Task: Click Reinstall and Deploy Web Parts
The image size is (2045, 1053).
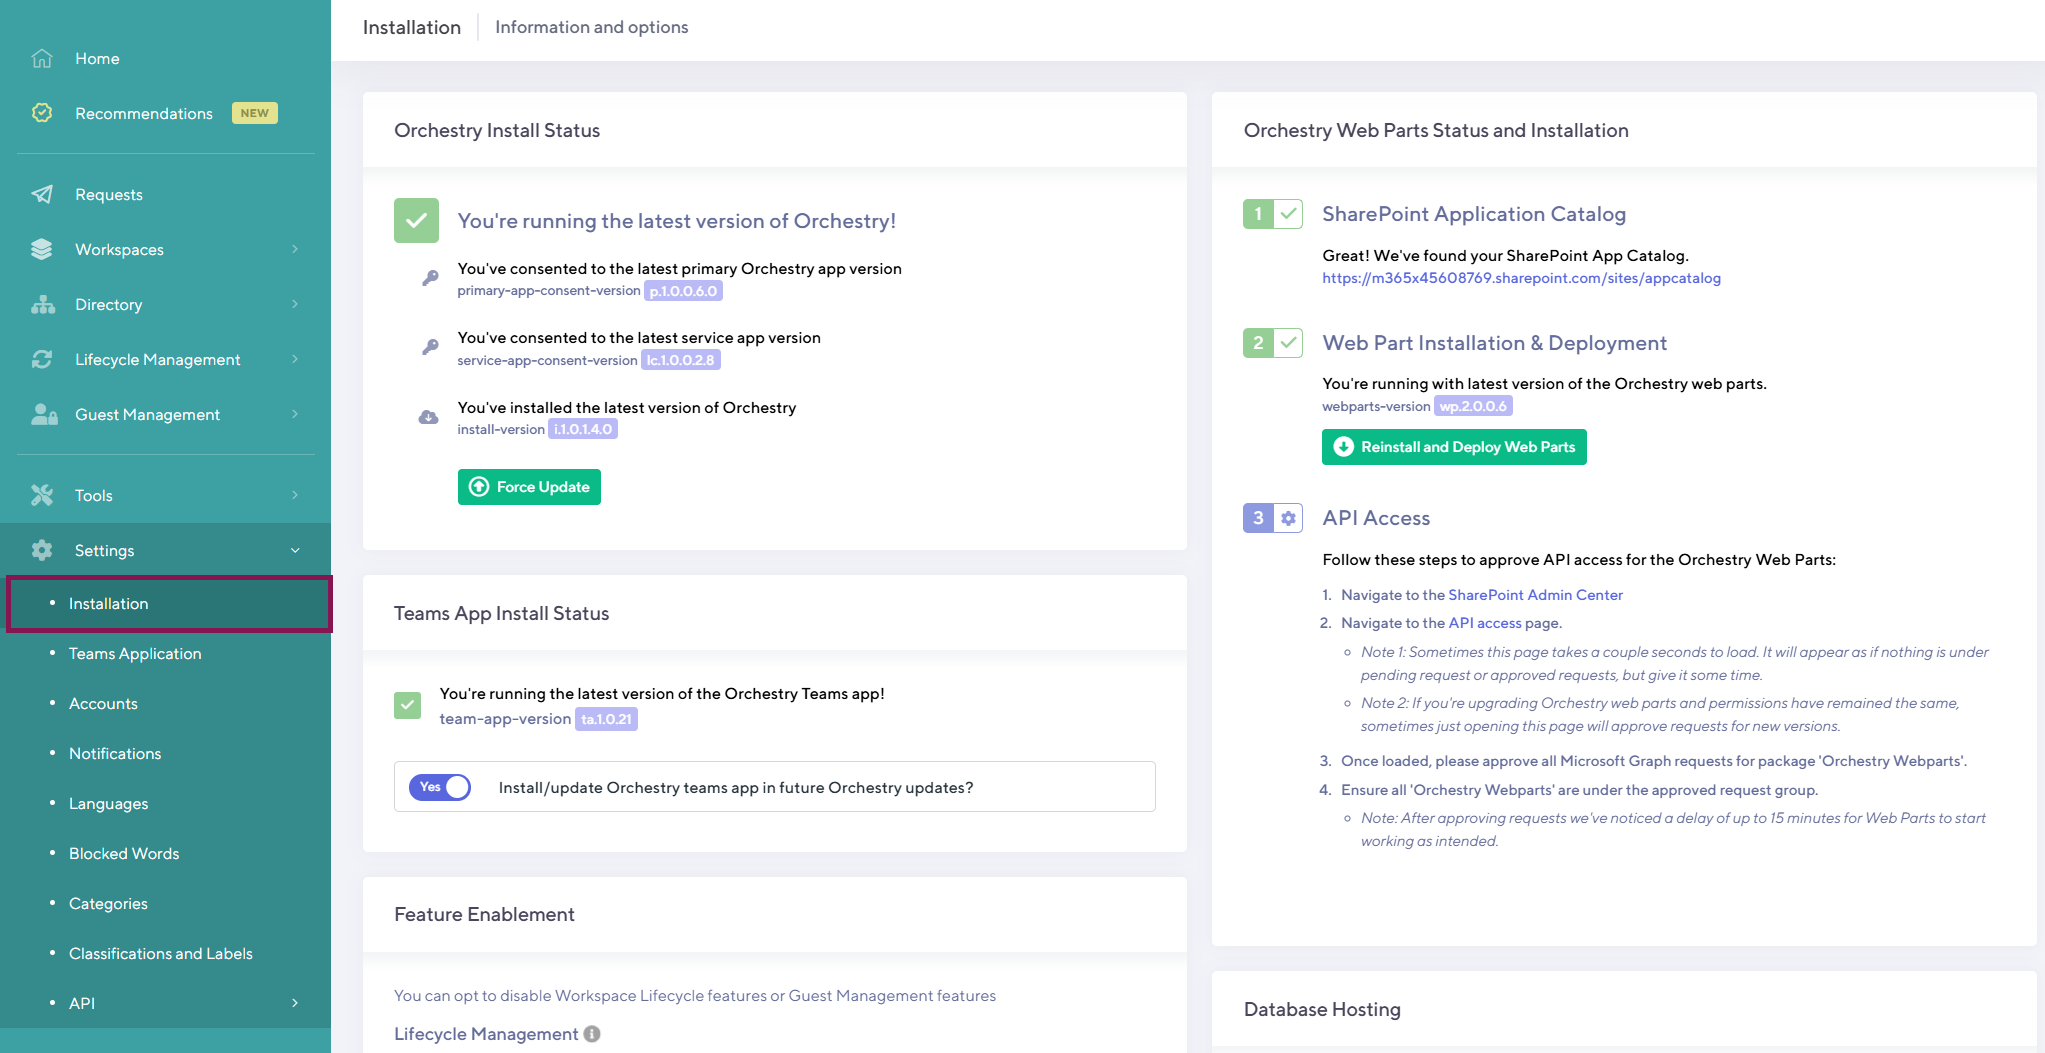Action: click(1454, 447)
